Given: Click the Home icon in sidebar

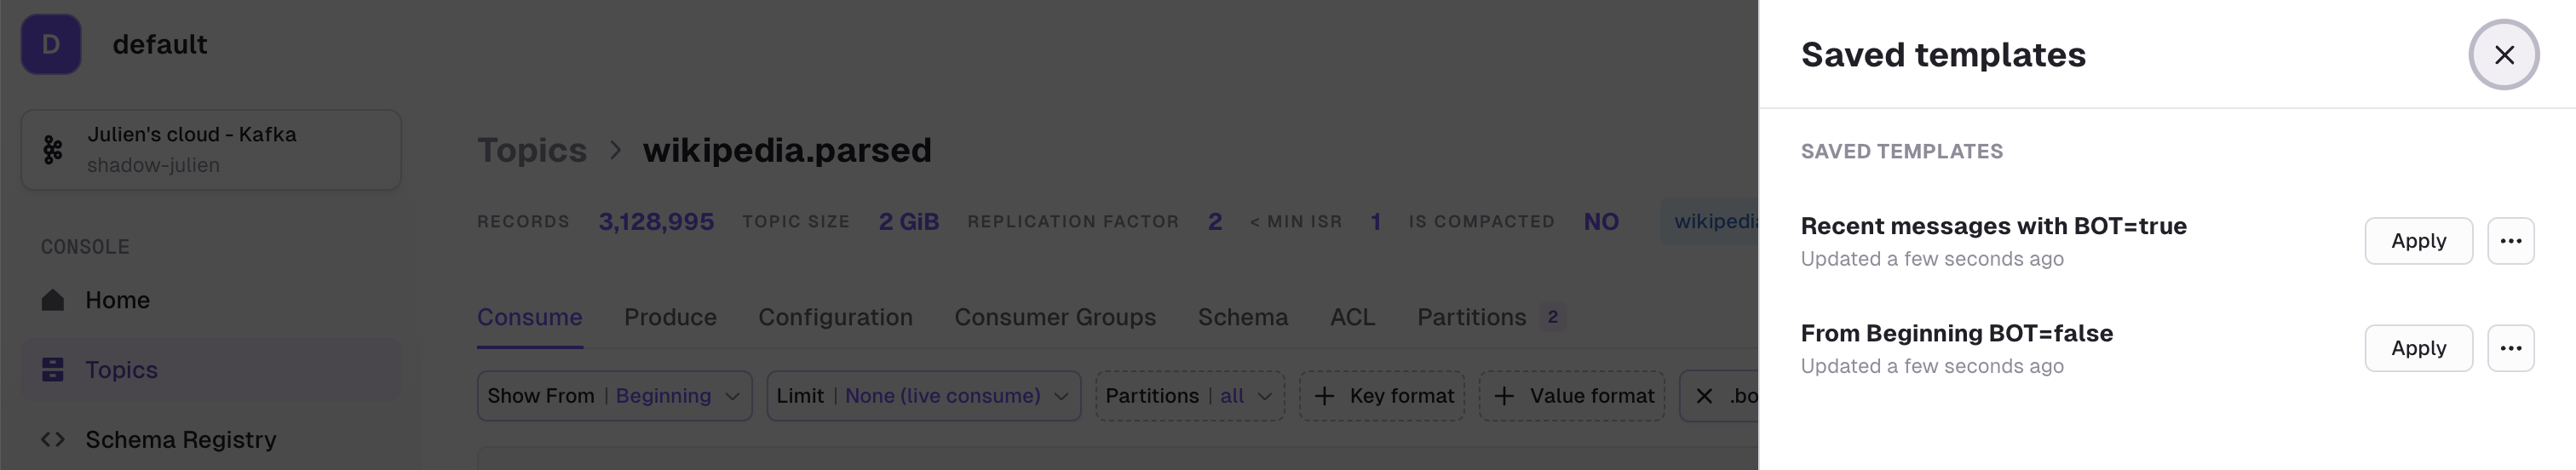Looking at the screenshot, I should [53, 300].
